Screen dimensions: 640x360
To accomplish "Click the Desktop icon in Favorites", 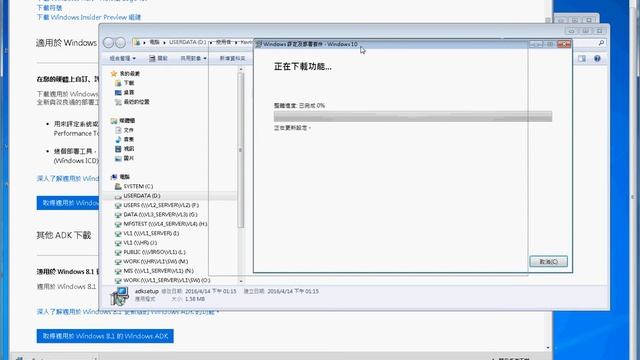I will (x=118, y=92).
